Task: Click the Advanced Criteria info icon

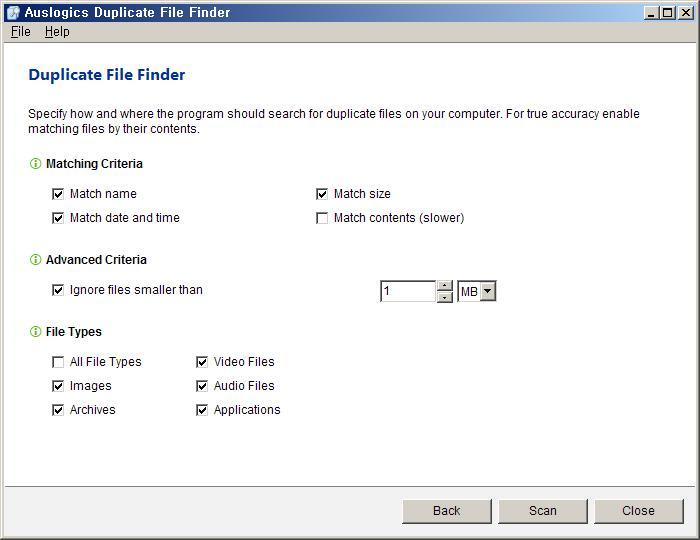Action: tap(35, 260)
